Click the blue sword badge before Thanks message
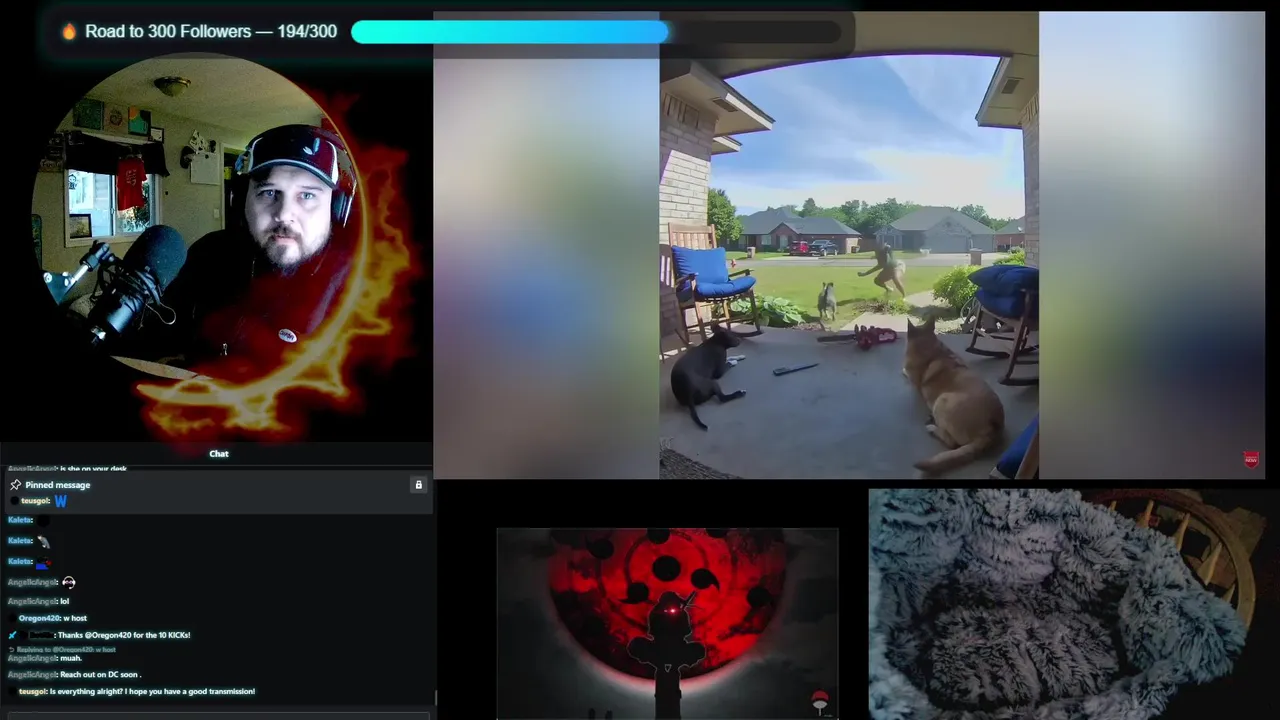This screenshot has width=1280, height=720. coord(13,635)
